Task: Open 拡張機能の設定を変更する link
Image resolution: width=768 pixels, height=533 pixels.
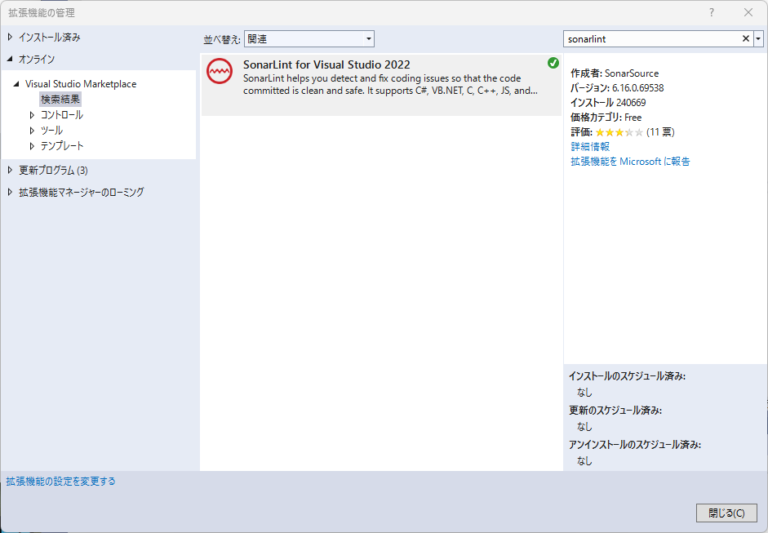Action: 61,481
